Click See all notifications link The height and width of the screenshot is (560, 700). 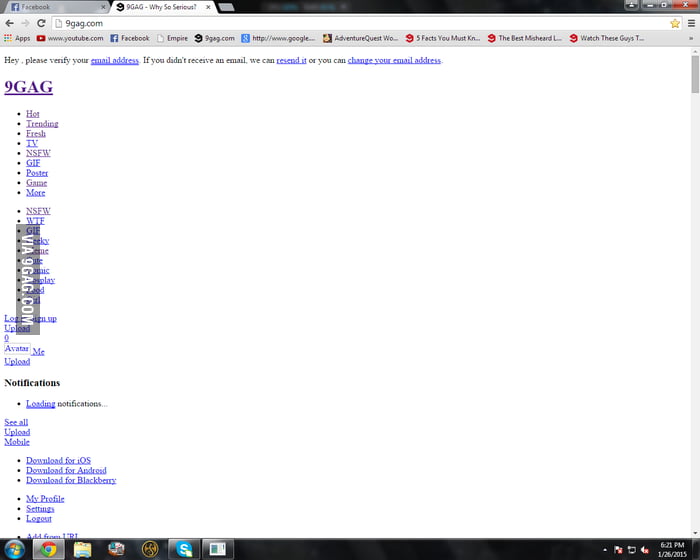(16, 422)
